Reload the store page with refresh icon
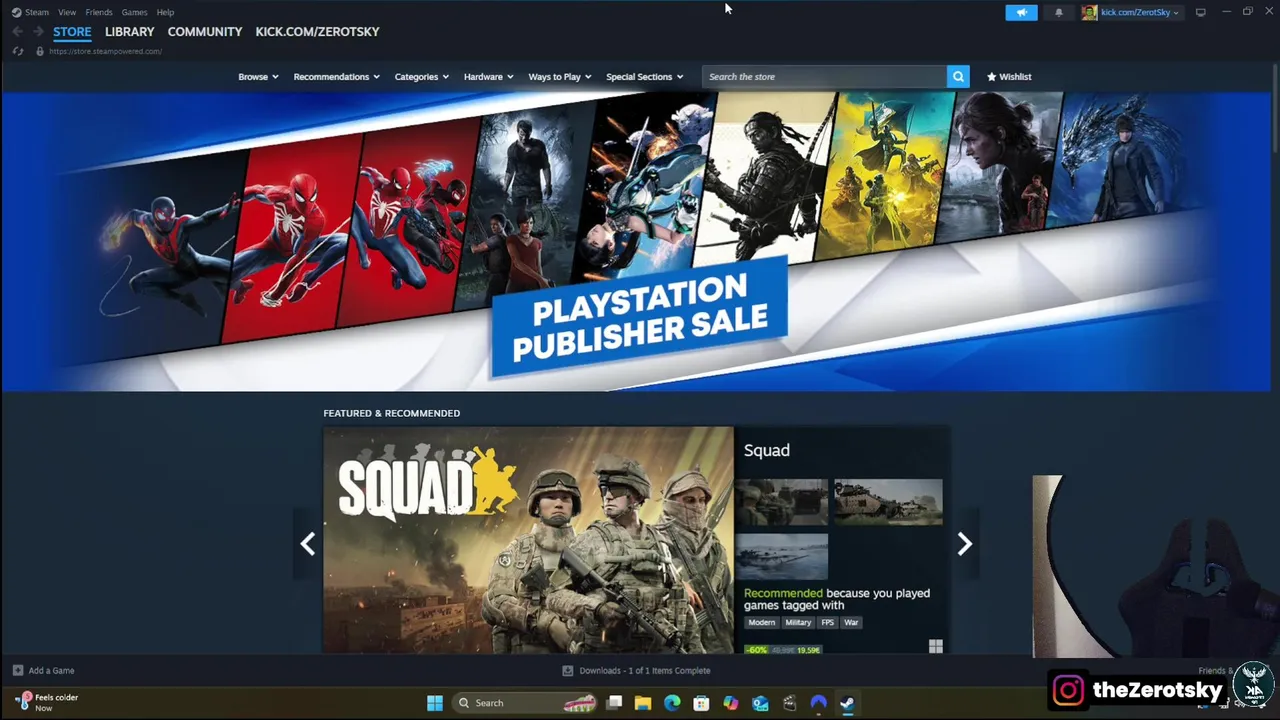1280x720 pixels. (x=17, y=51)
